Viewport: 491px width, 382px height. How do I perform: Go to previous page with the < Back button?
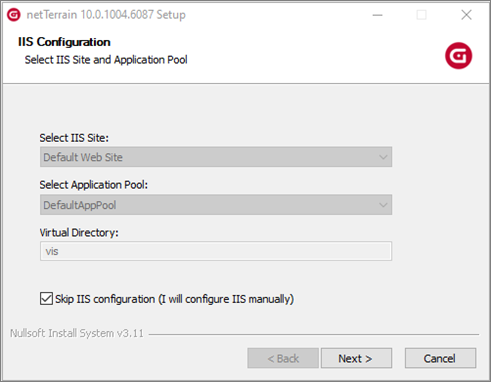(x=283, y=358)
